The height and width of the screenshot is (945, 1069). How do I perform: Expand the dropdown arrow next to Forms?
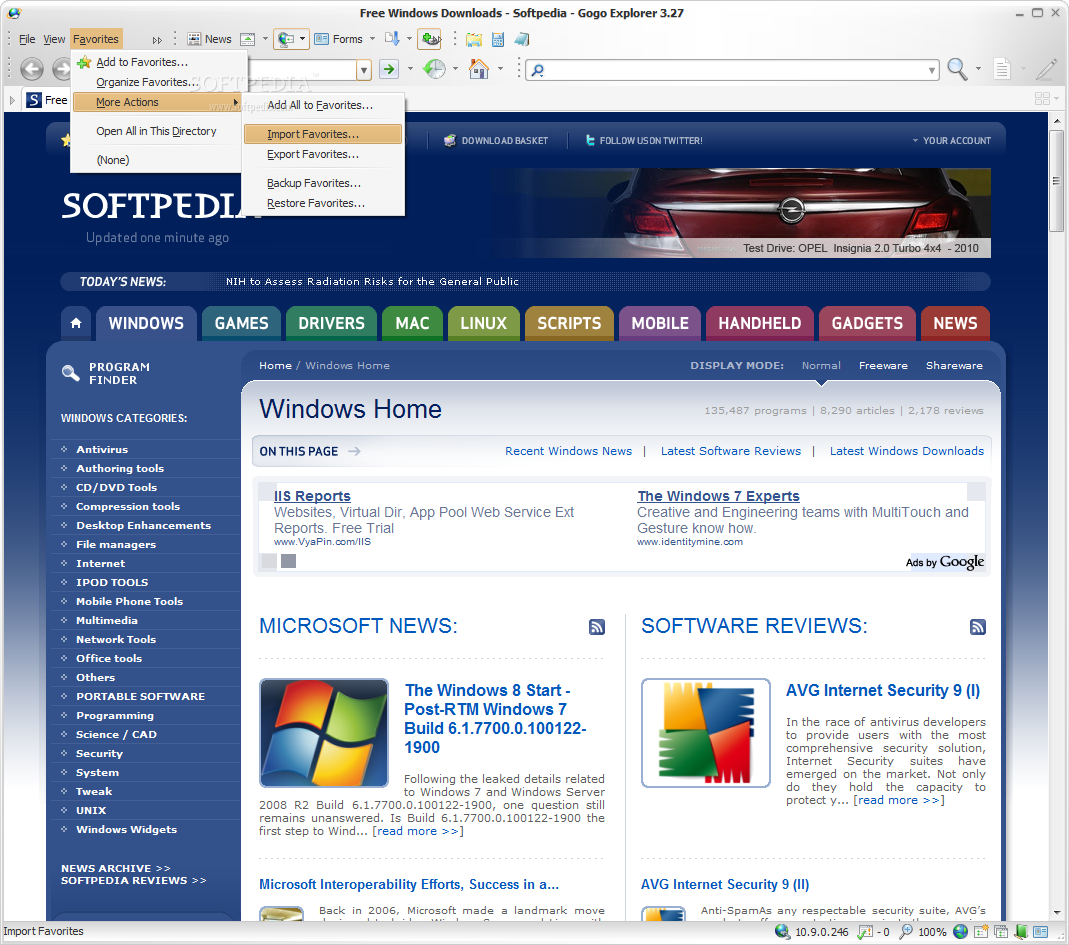pyautogui.click(x=372, y=39)
